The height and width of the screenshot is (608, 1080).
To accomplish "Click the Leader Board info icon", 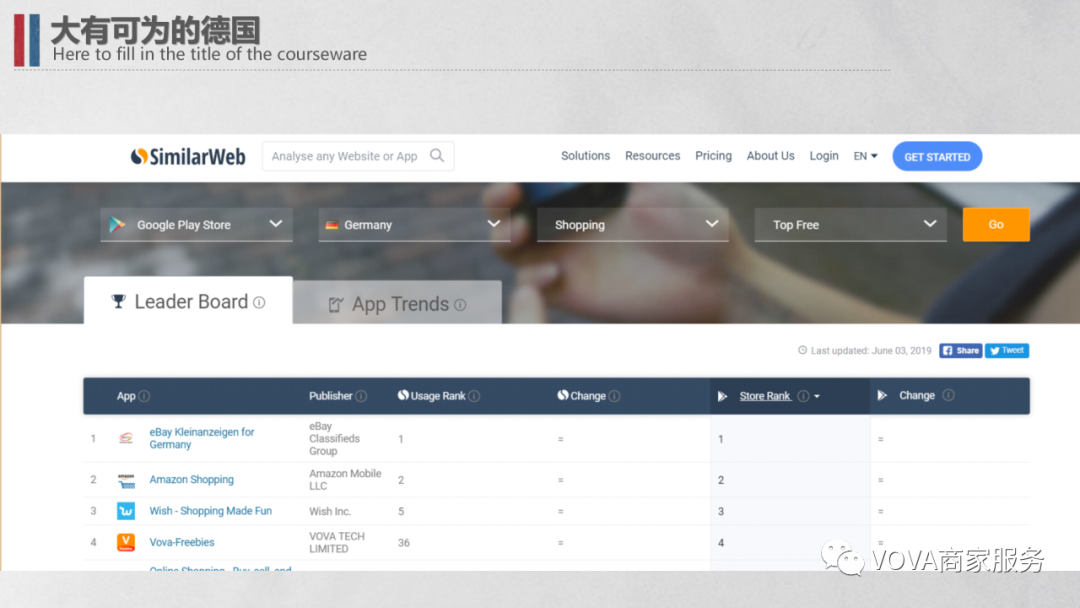I will [259, 302].
